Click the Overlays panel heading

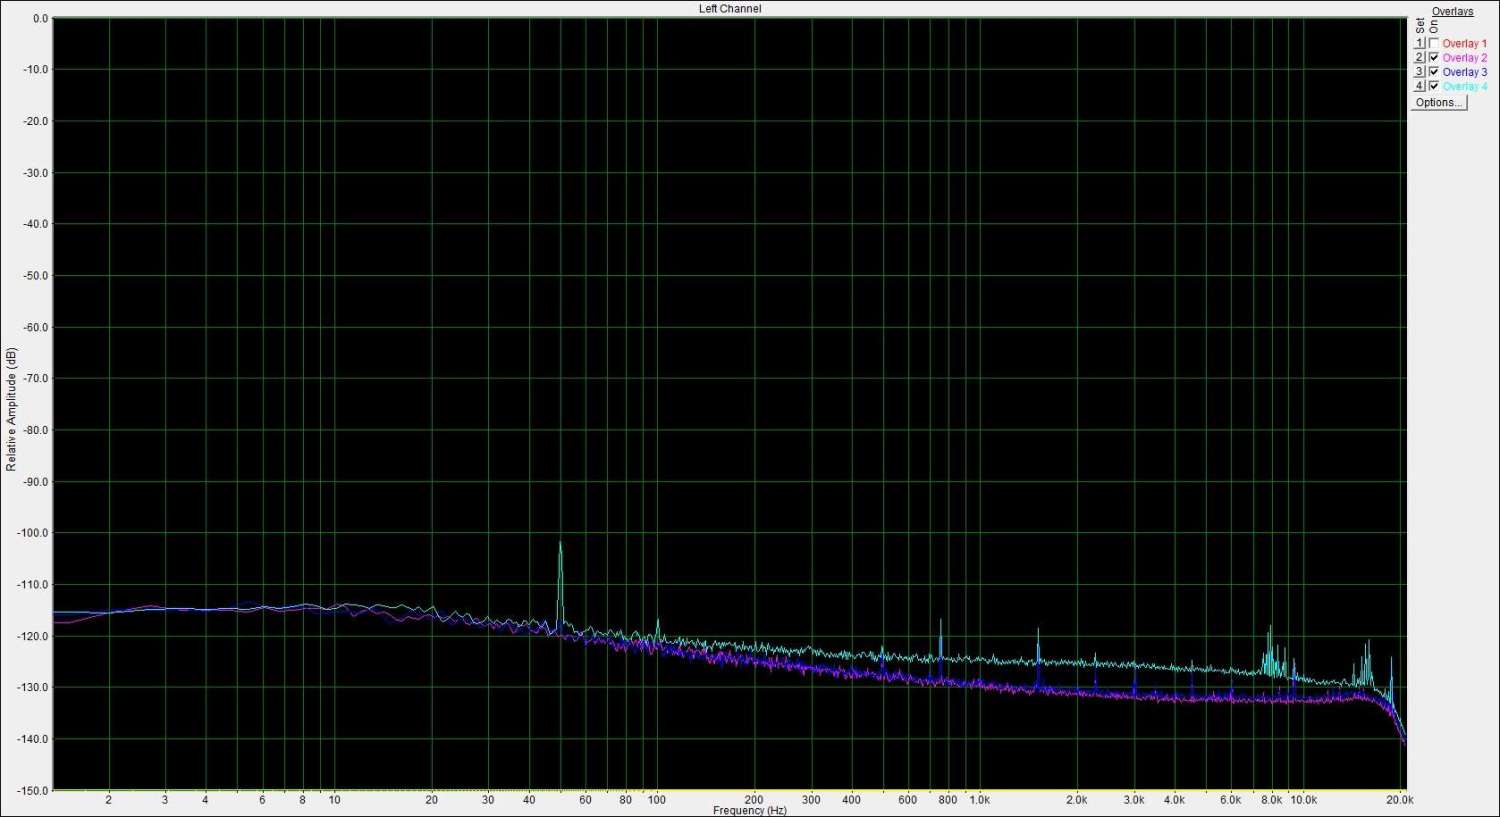1452,12
